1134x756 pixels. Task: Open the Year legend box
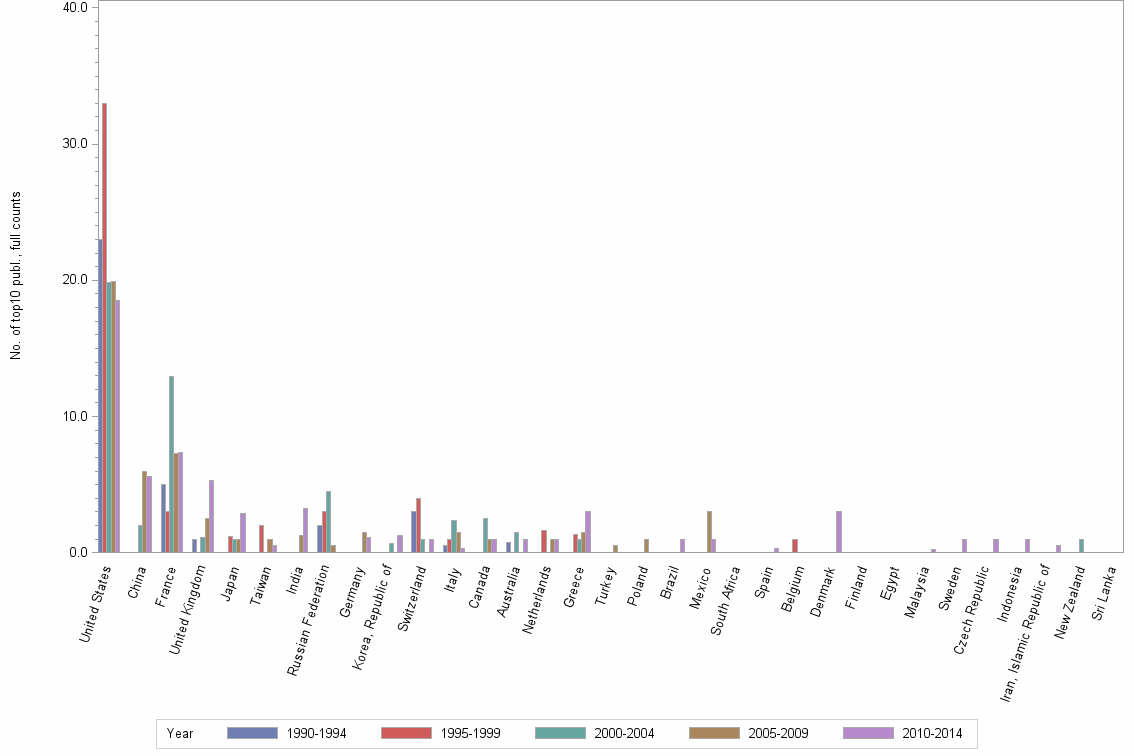point(180,733)
